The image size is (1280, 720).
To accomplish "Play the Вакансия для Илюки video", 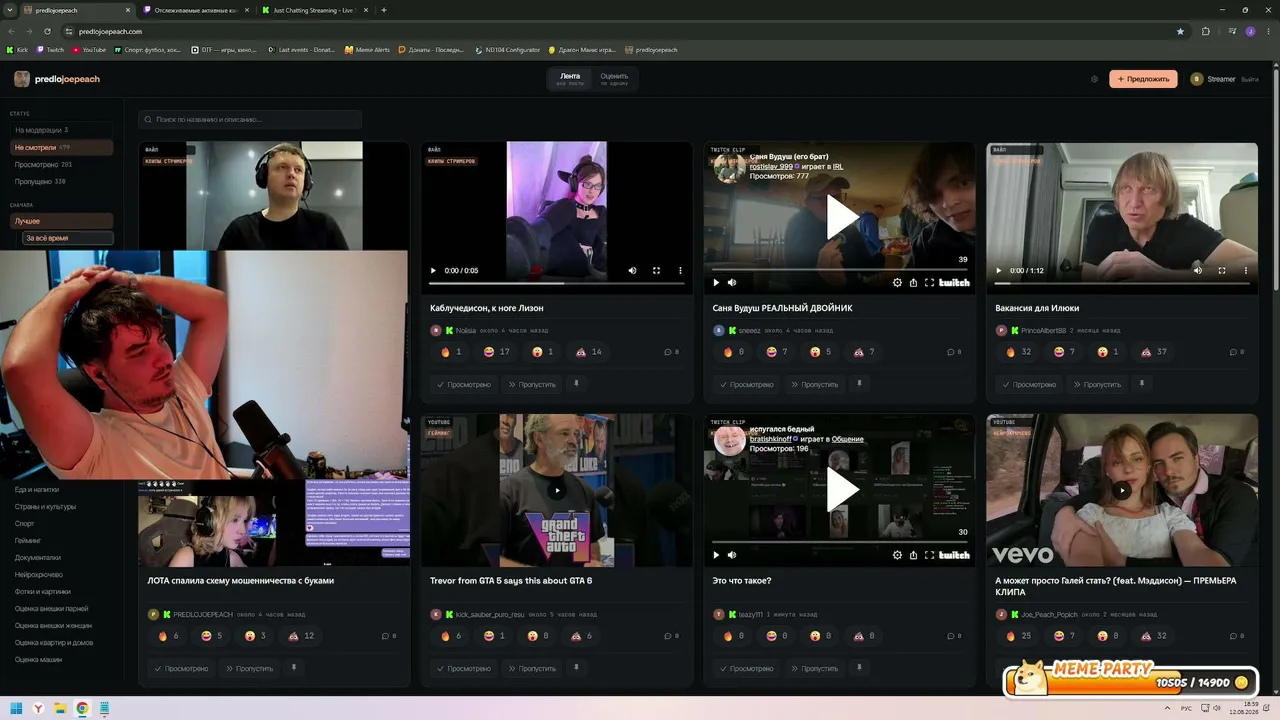I will click(x=998, y=270).
